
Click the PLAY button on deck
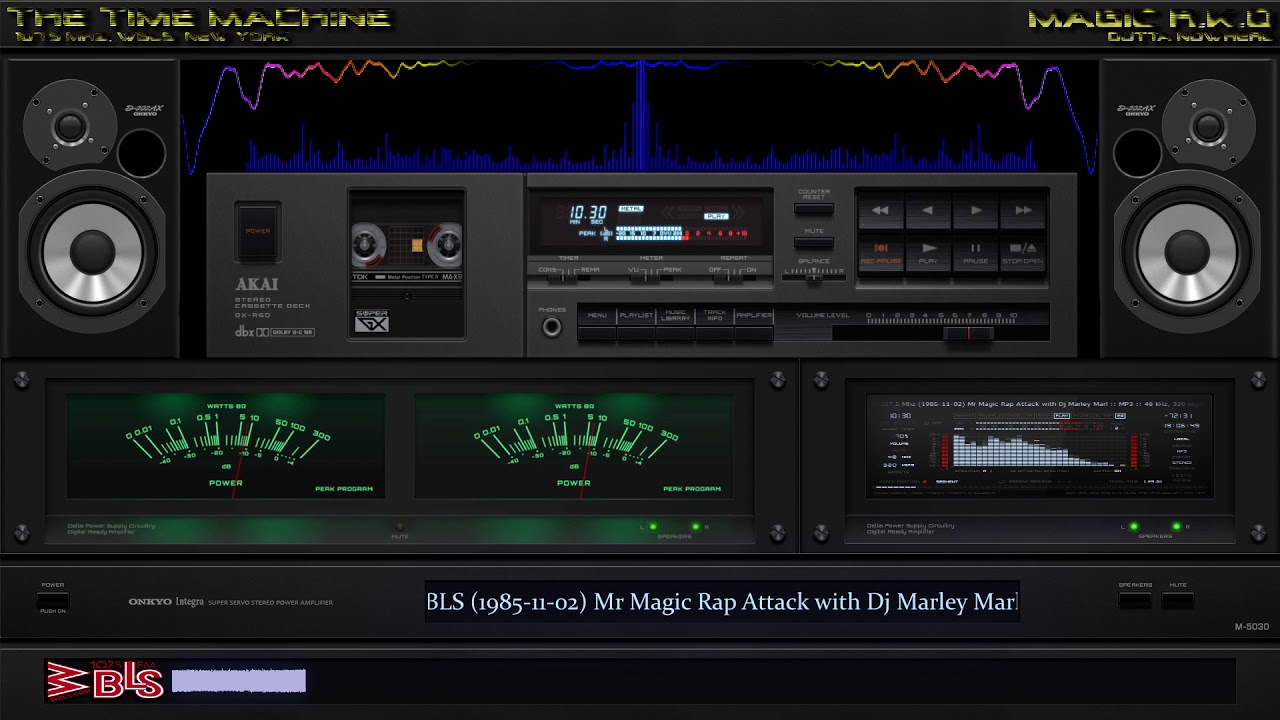pyautogui.click(x=928, y=252)
